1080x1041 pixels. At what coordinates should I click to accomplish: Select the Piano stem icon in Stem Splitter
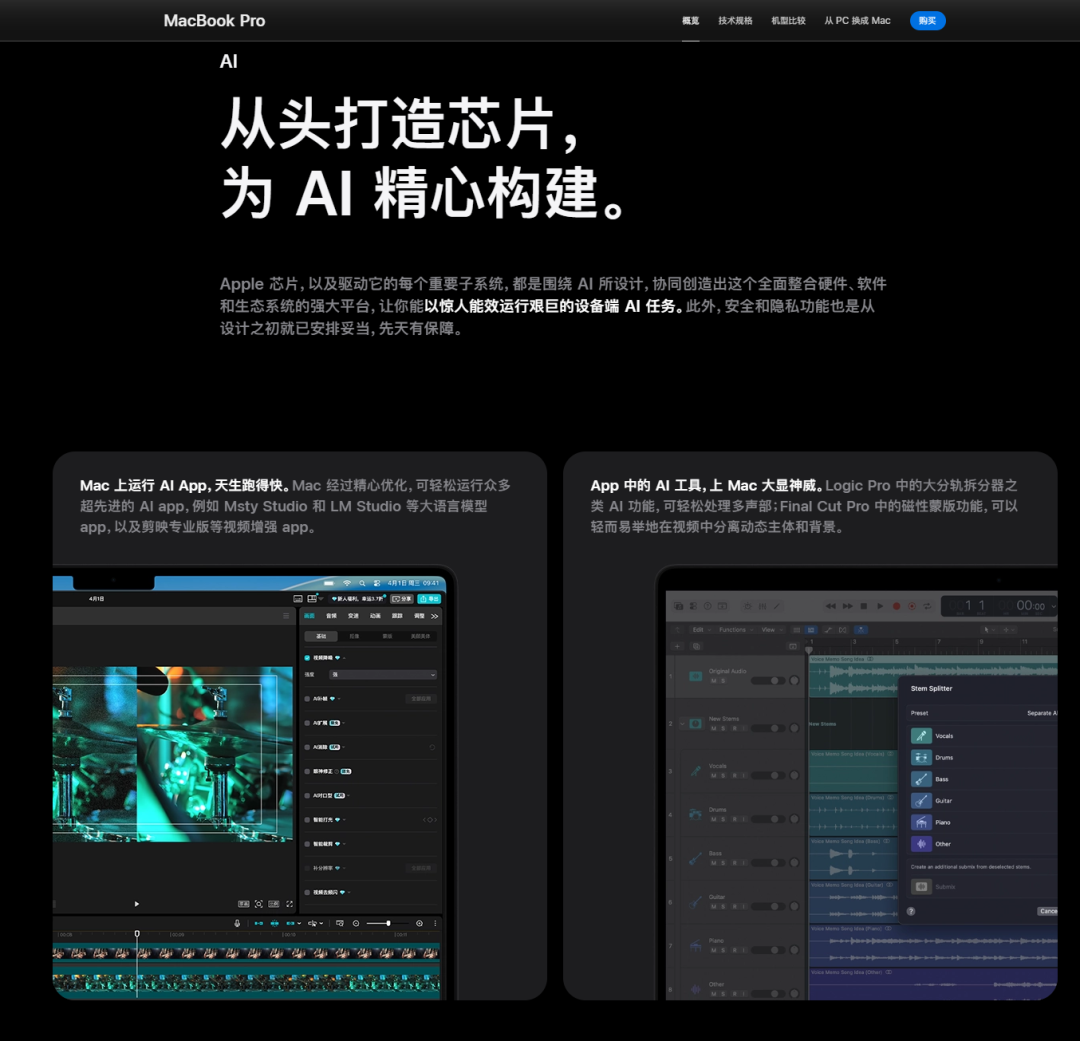click(x=921, y=822)
